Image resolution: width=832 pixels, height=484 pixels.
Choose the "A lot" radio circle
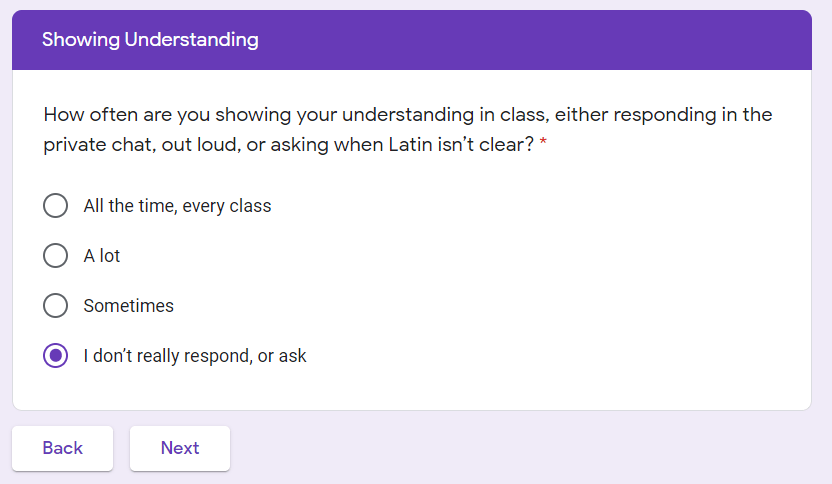click(56, 256)
